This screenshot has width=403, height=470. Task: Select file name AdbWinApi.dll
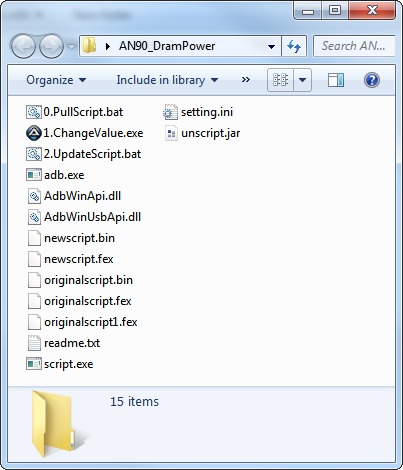click(x=82, y=196)
